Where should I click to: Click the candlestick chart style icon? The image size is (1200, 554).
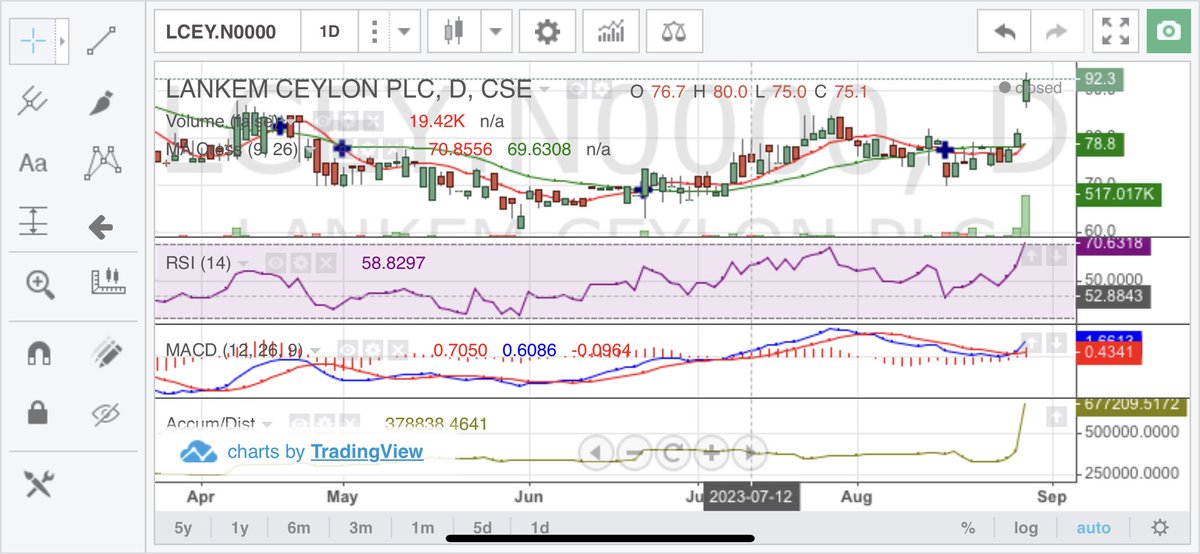click(454, 31)
